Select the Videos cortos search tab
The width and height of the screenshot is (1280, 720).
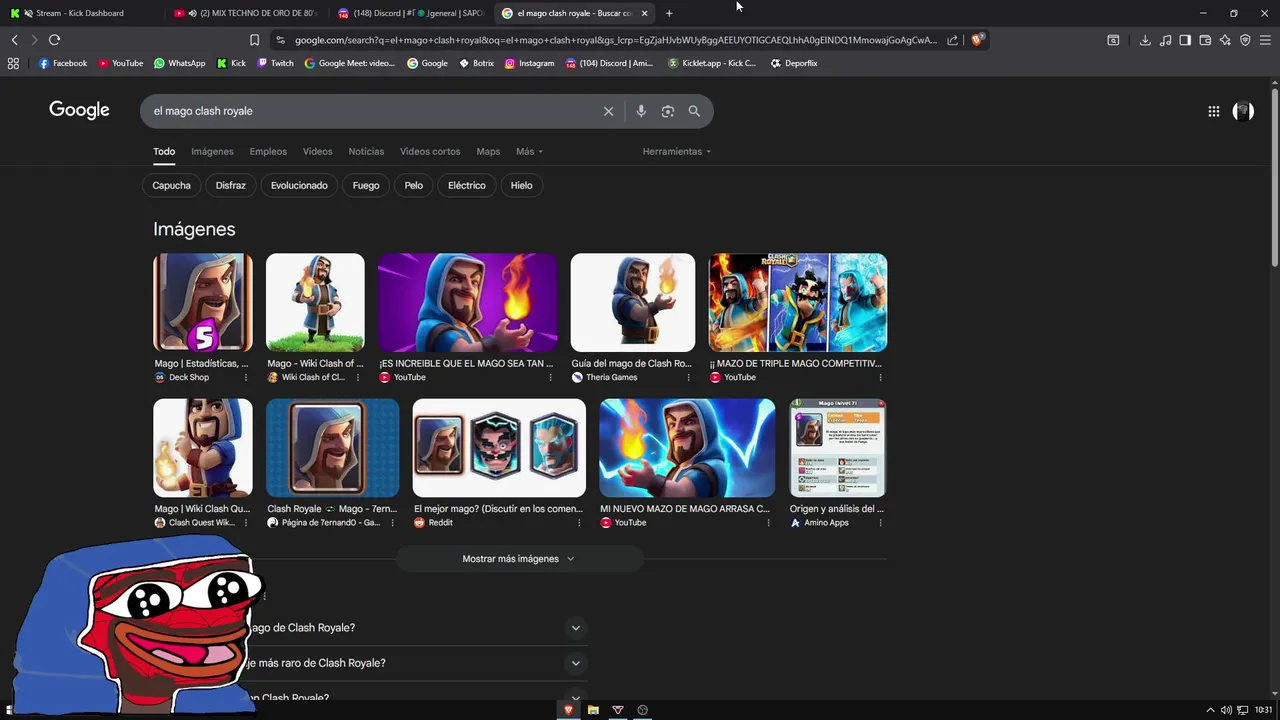pyautogui.click(x=430, y=151)
